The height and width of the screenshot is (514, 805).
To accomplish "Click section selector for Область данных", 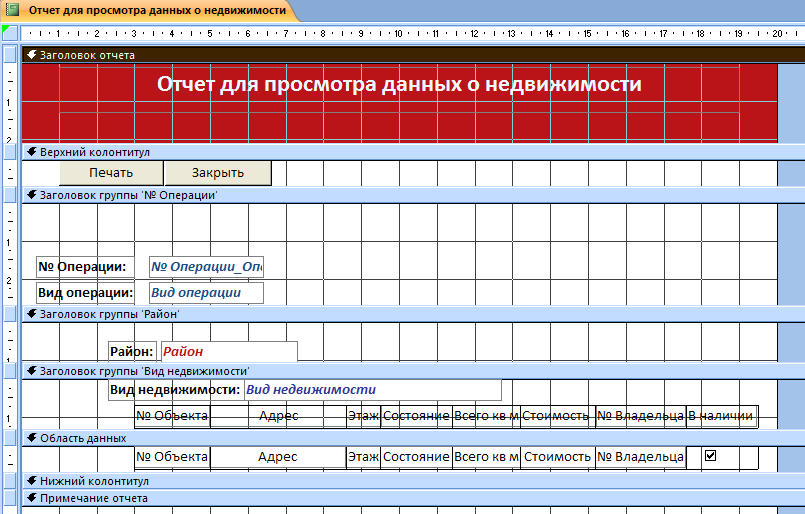I will click(x=10, y=438).
